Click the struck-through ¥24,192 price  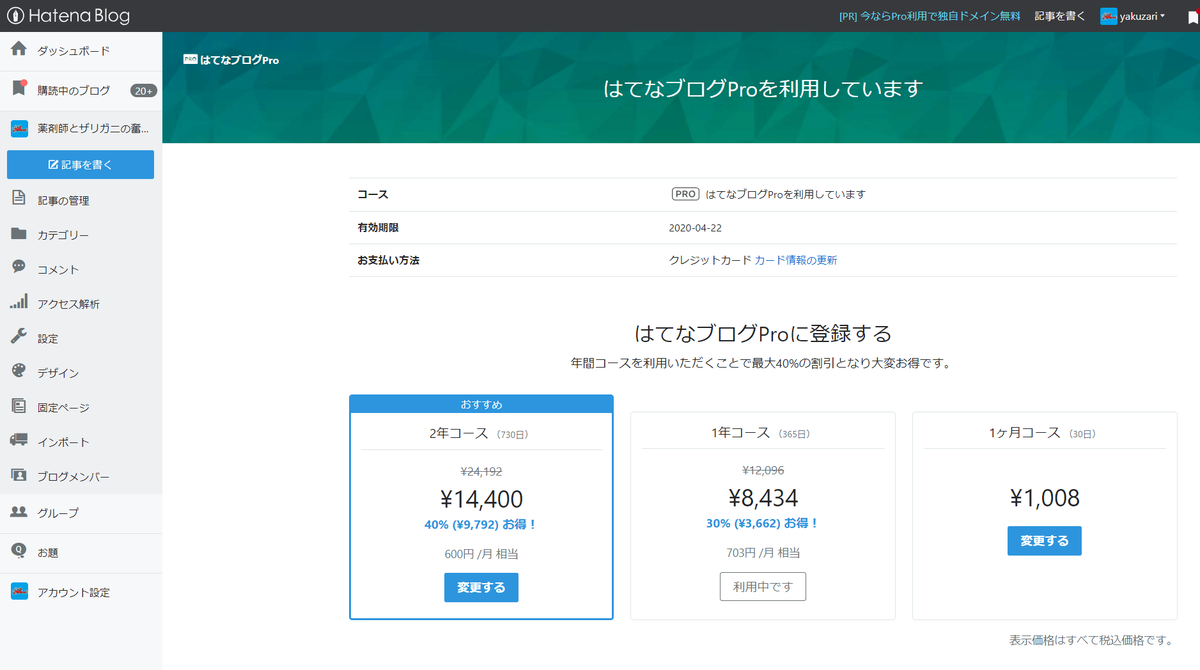tap(481, 470)
